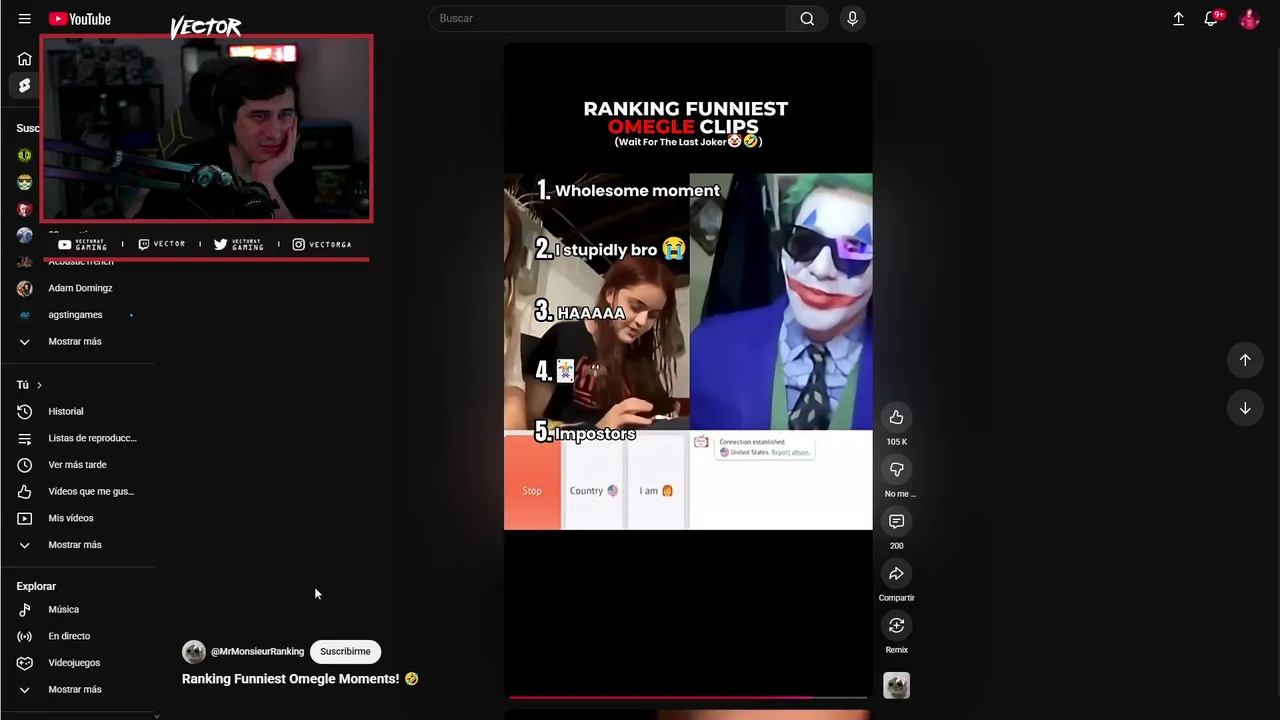Expand Mostrar más under Explorar
Image resolution: width=1280 pixels, height=720 pixels.
pos(77,689)
